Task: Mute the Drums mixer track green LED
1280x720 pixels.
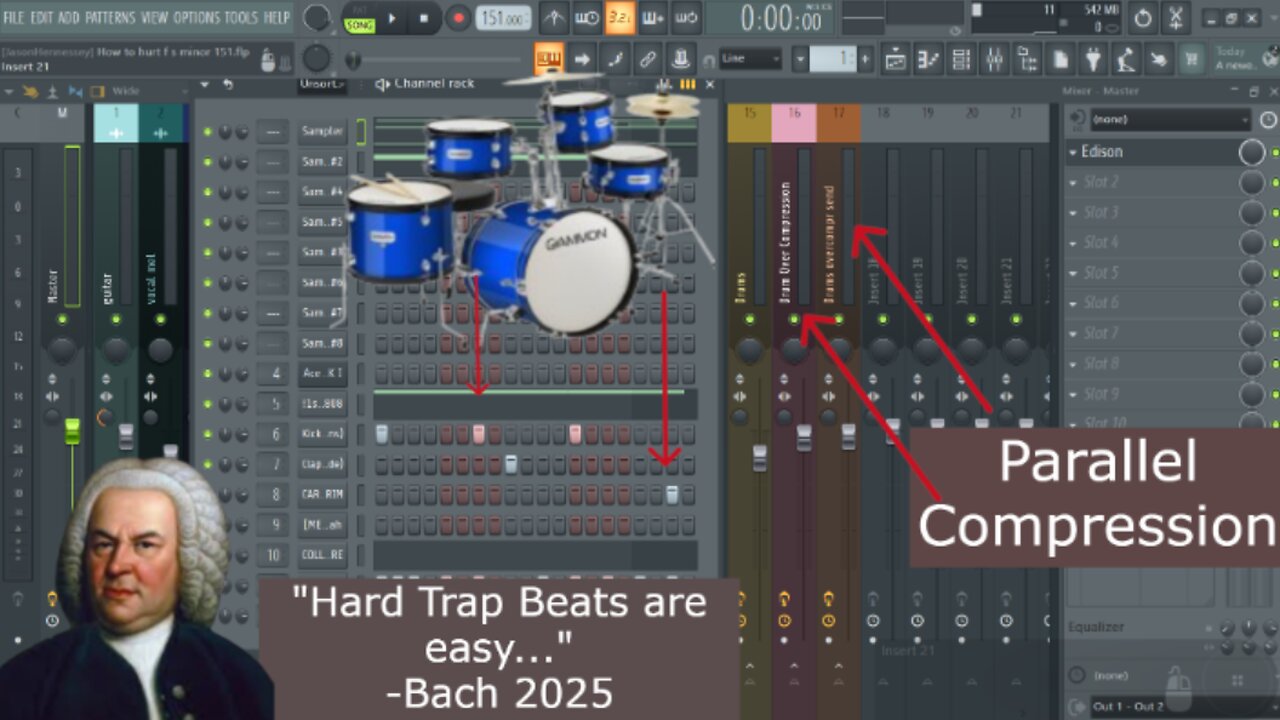Action: point(750,319)
